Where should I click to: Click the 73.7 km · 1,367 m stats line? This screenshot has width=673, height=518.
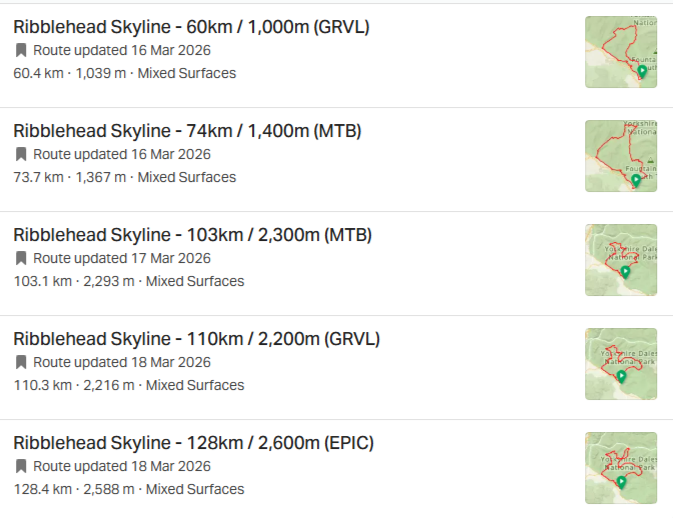point(124,177)
